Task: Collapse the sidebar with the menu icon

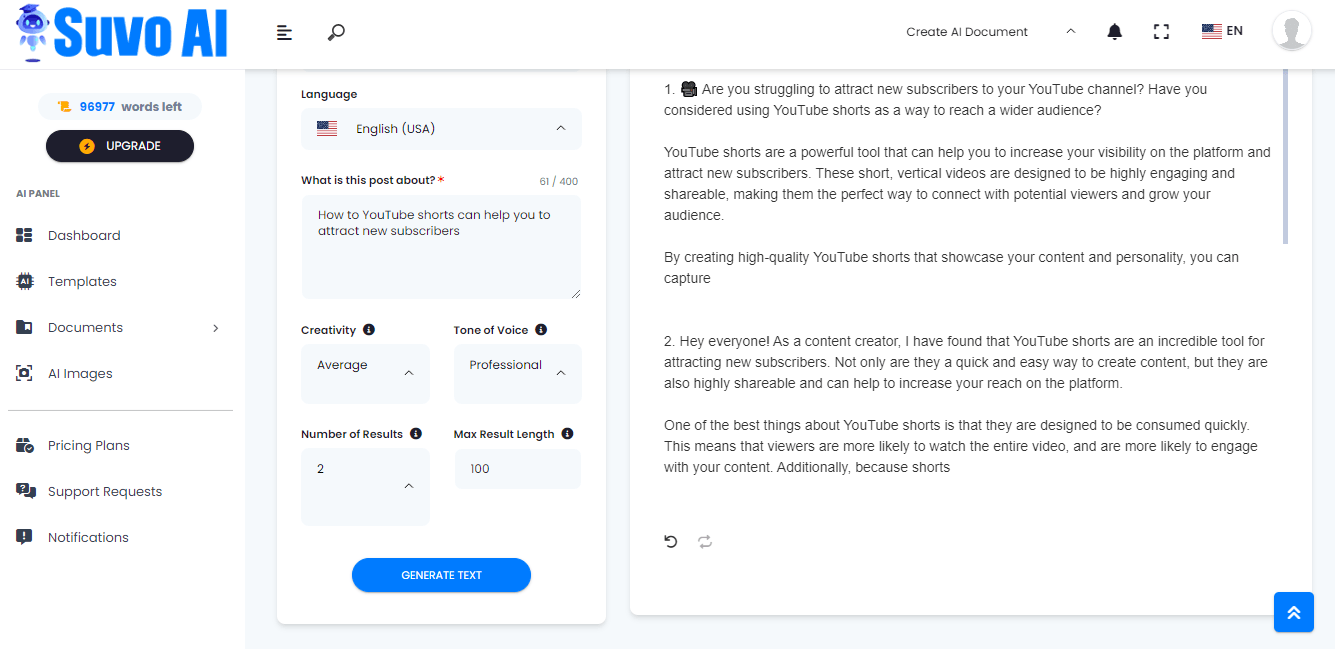Action: click(x=285, y=32)
